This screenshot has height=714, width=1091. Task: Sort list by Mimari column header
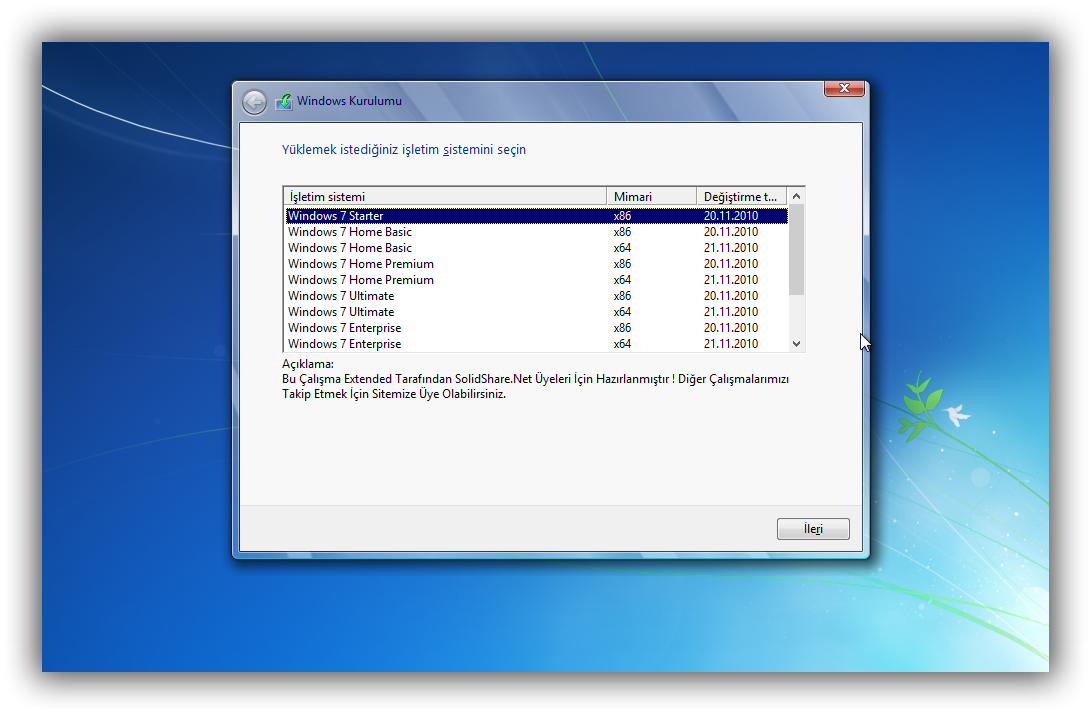[x=651, y=197]
